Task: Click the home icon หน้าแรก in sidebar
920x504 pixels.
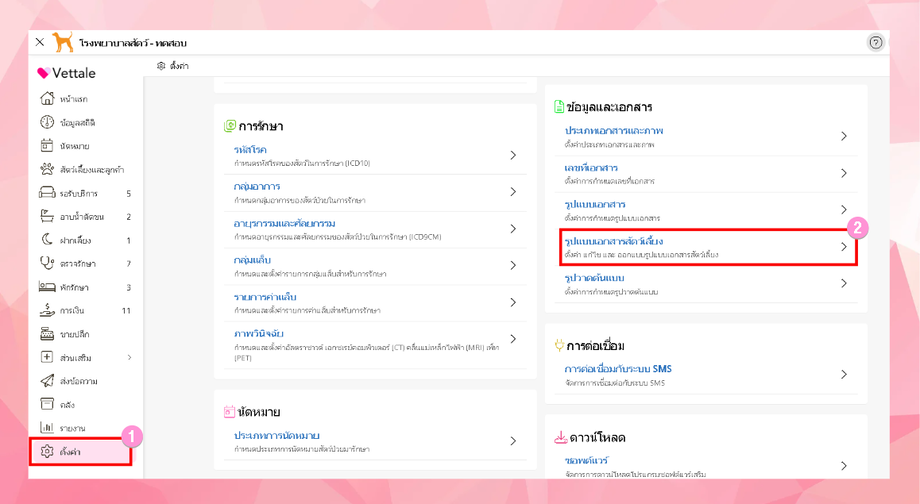Action: click(47, 99)
